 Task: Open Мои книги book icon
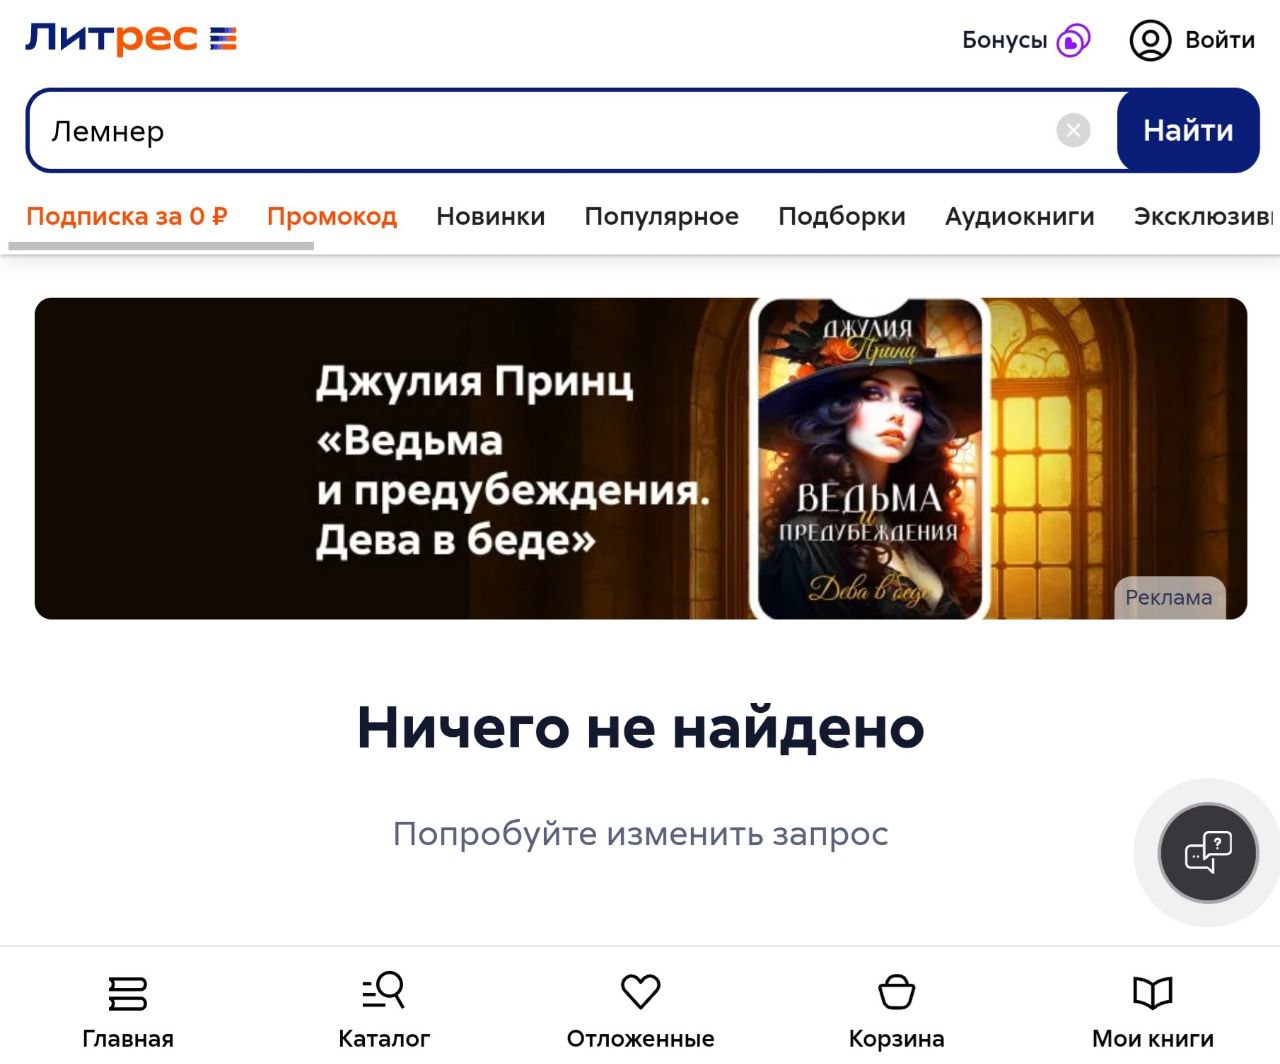click(1152, 992)
